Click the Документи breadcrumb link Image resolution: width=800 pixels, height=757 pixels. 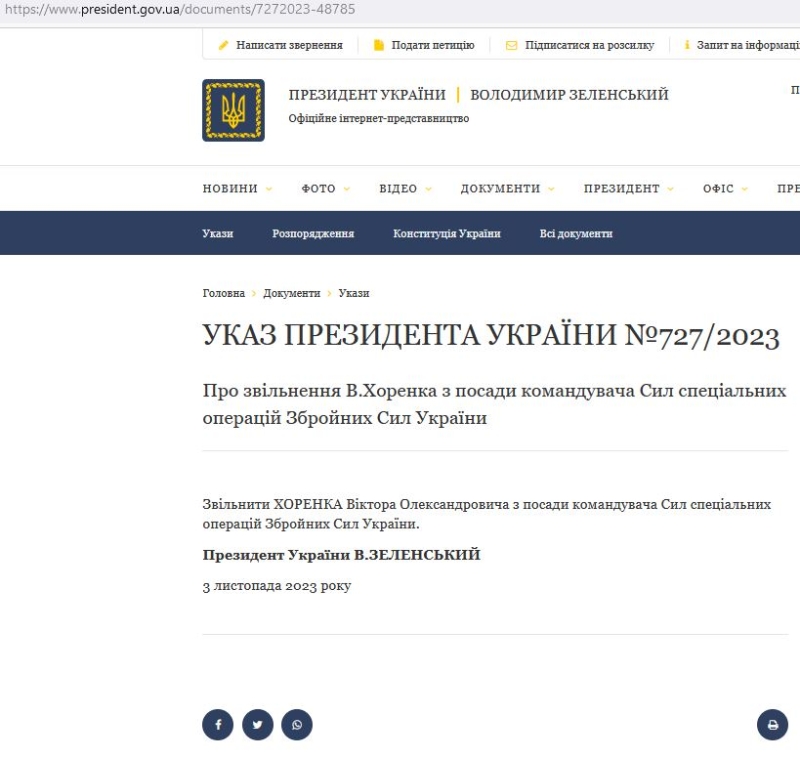(291, 293)
